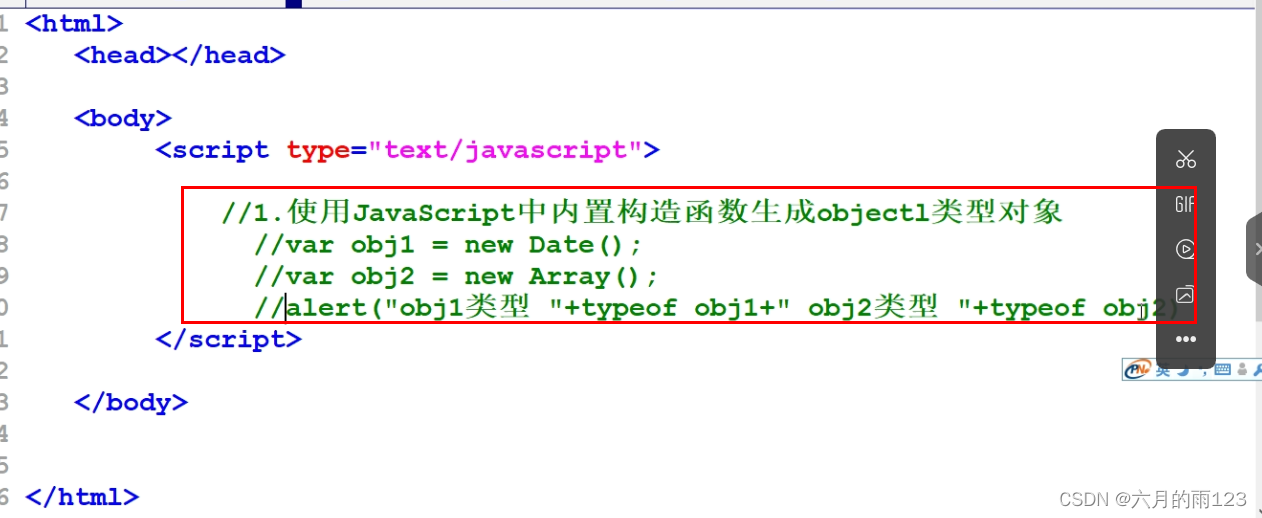
Task: Open the image gallery icon in toolbar
Action: (x=1186, y=294)
